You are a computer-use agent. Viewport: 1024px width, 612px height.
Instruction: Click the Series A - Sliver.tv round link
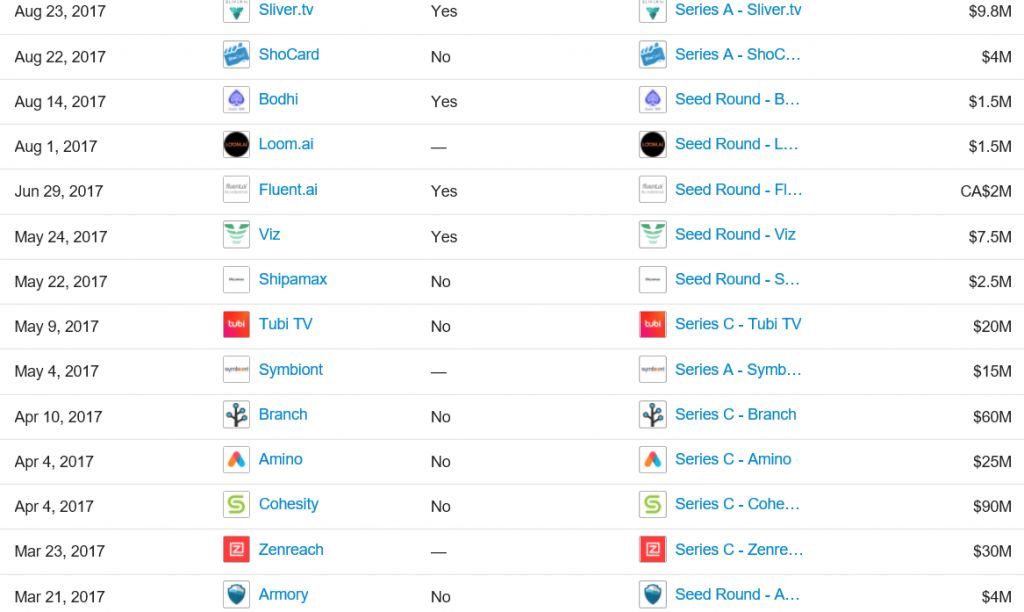pos(738,10)
